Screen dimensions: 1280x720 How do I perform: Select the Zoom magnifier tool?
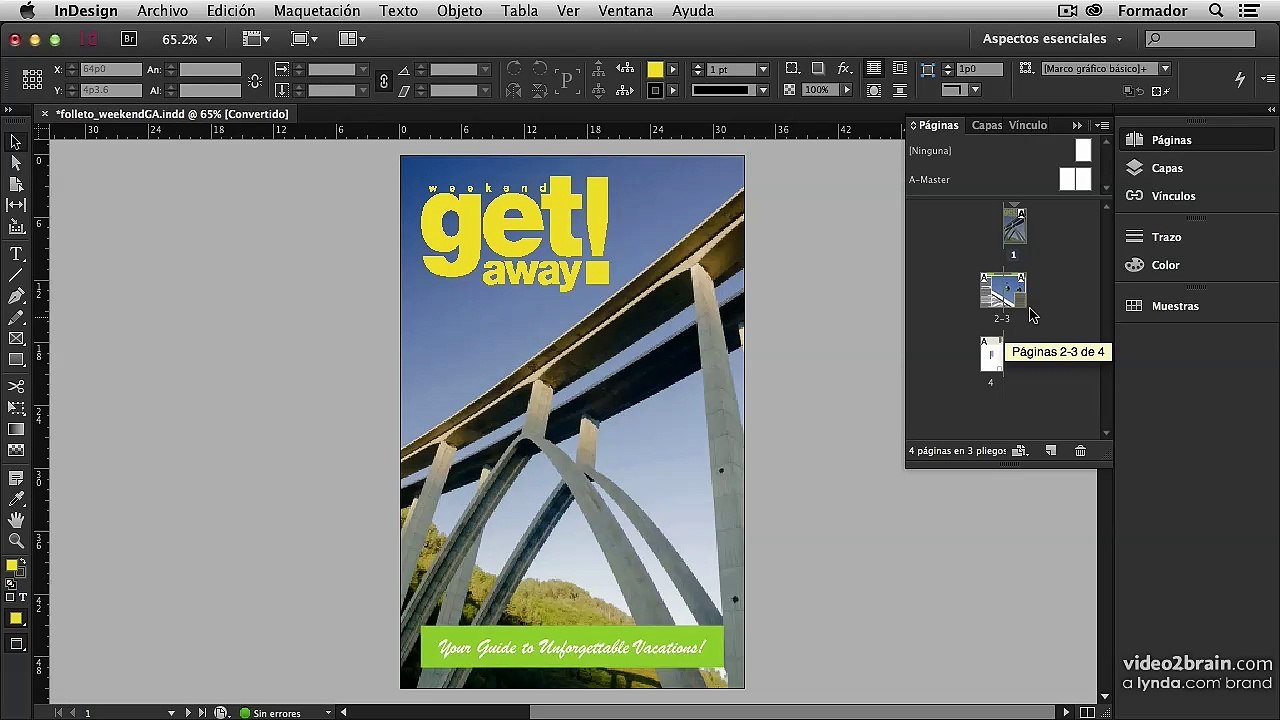click(x=16, y=541)
